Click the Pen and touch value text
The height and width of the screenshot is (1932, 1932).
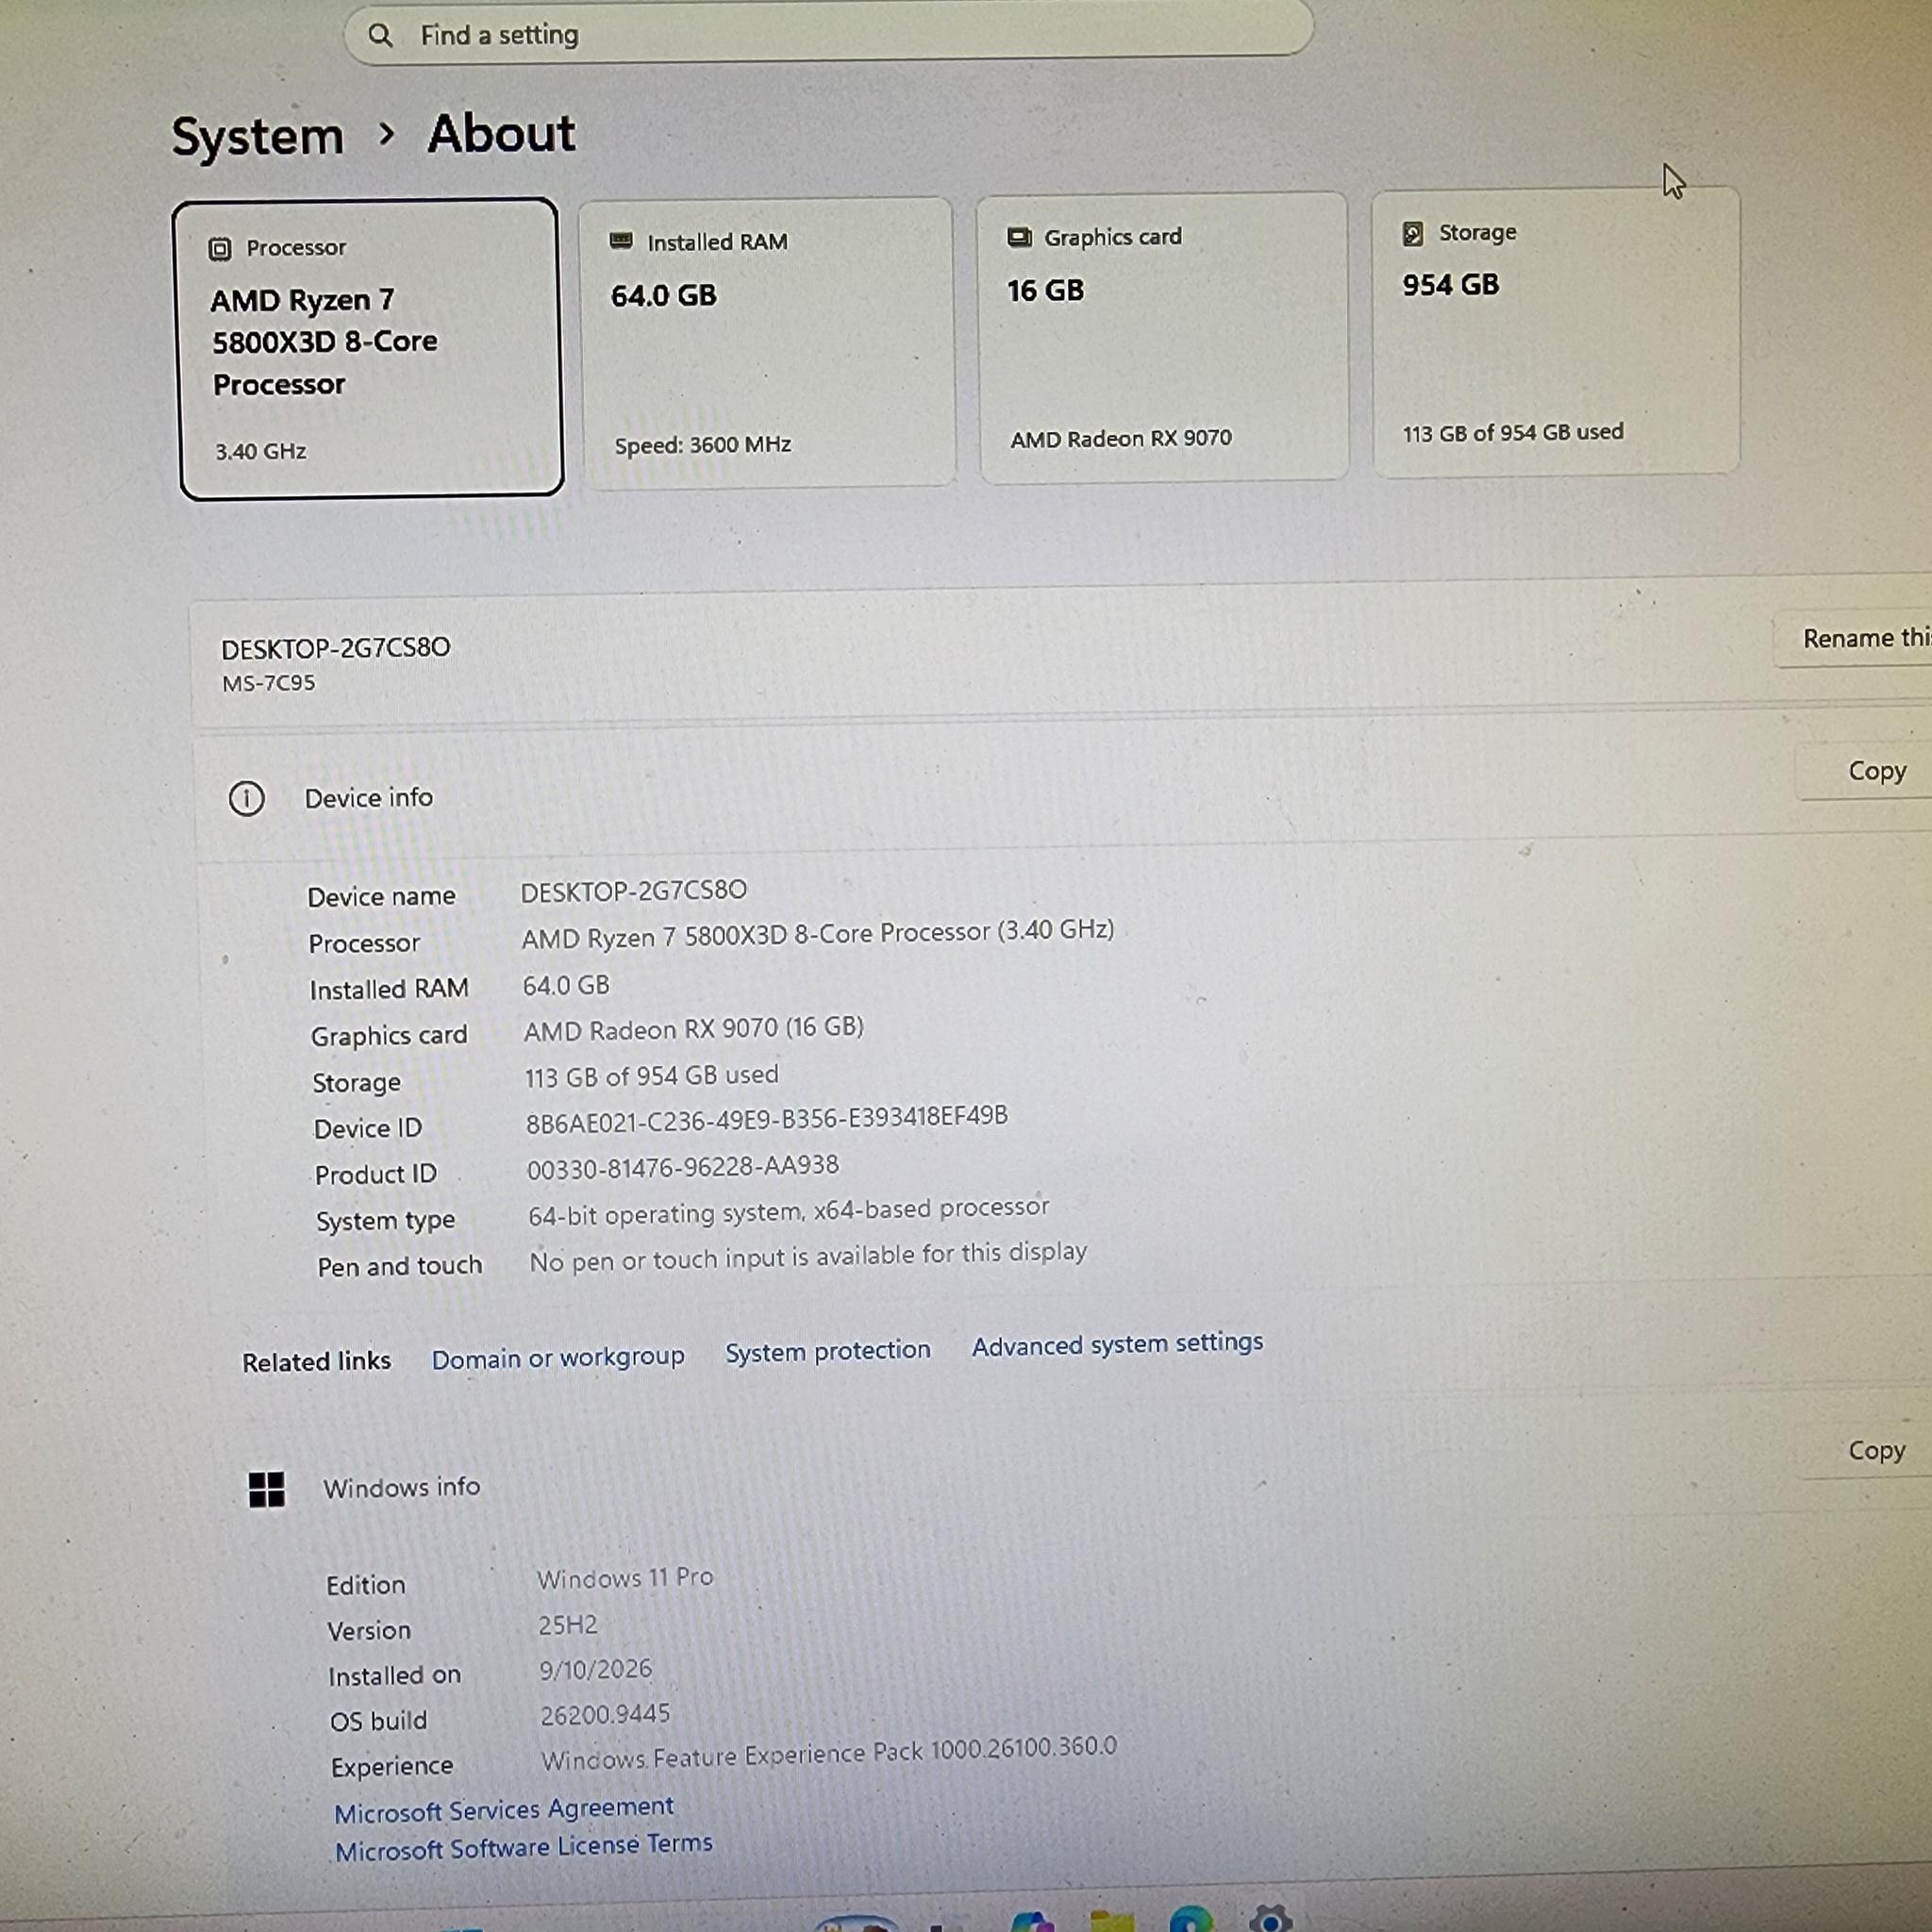[808, 1256]
